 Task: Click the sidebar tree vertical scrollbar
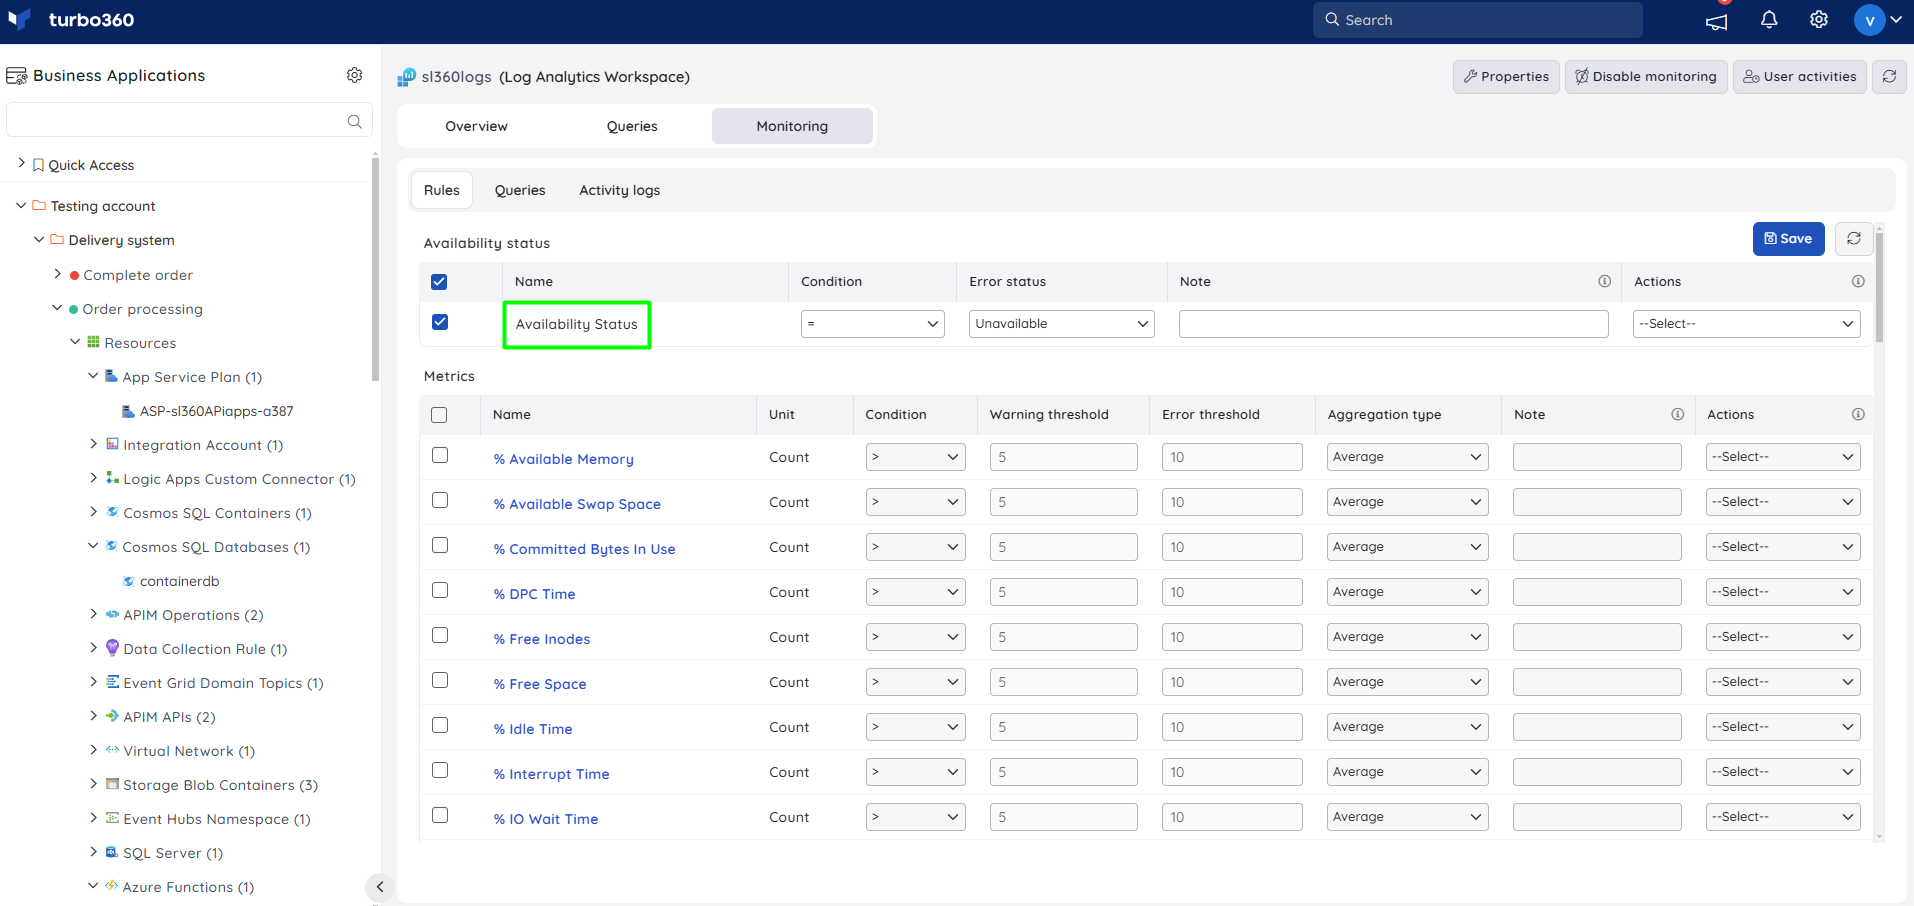(375, 270)
